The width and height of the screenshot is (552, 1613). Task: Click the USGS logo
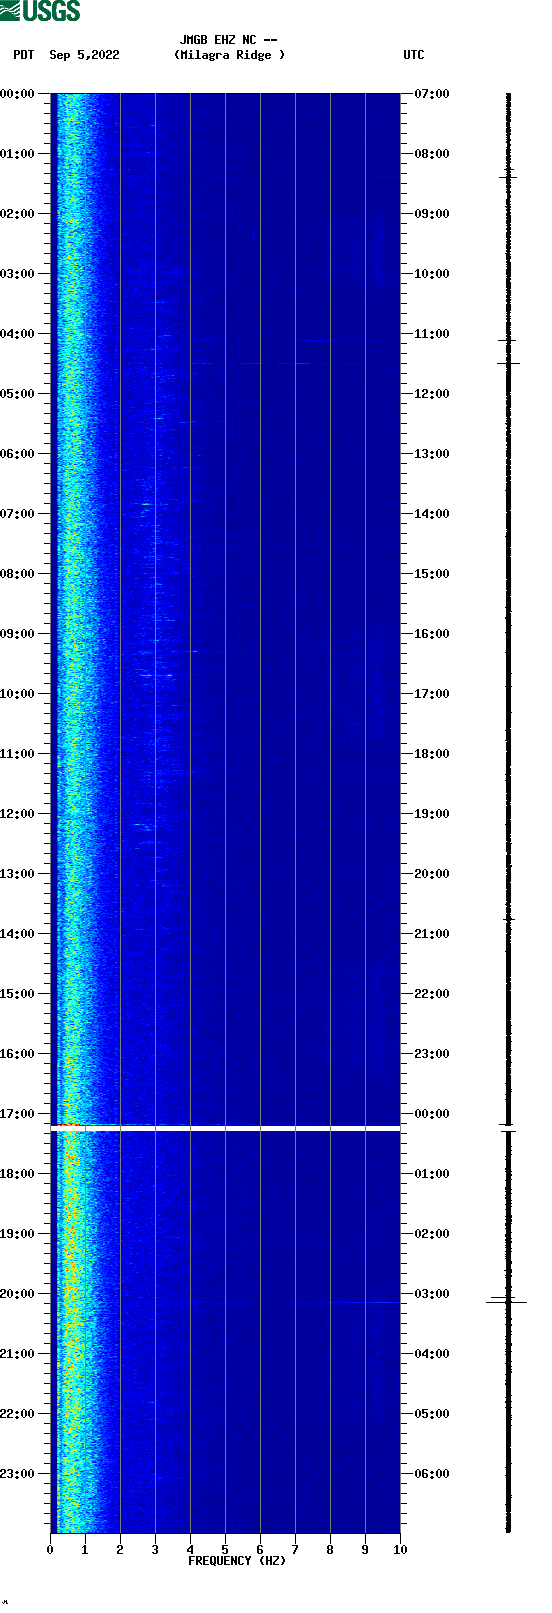(x=40, y=11)
